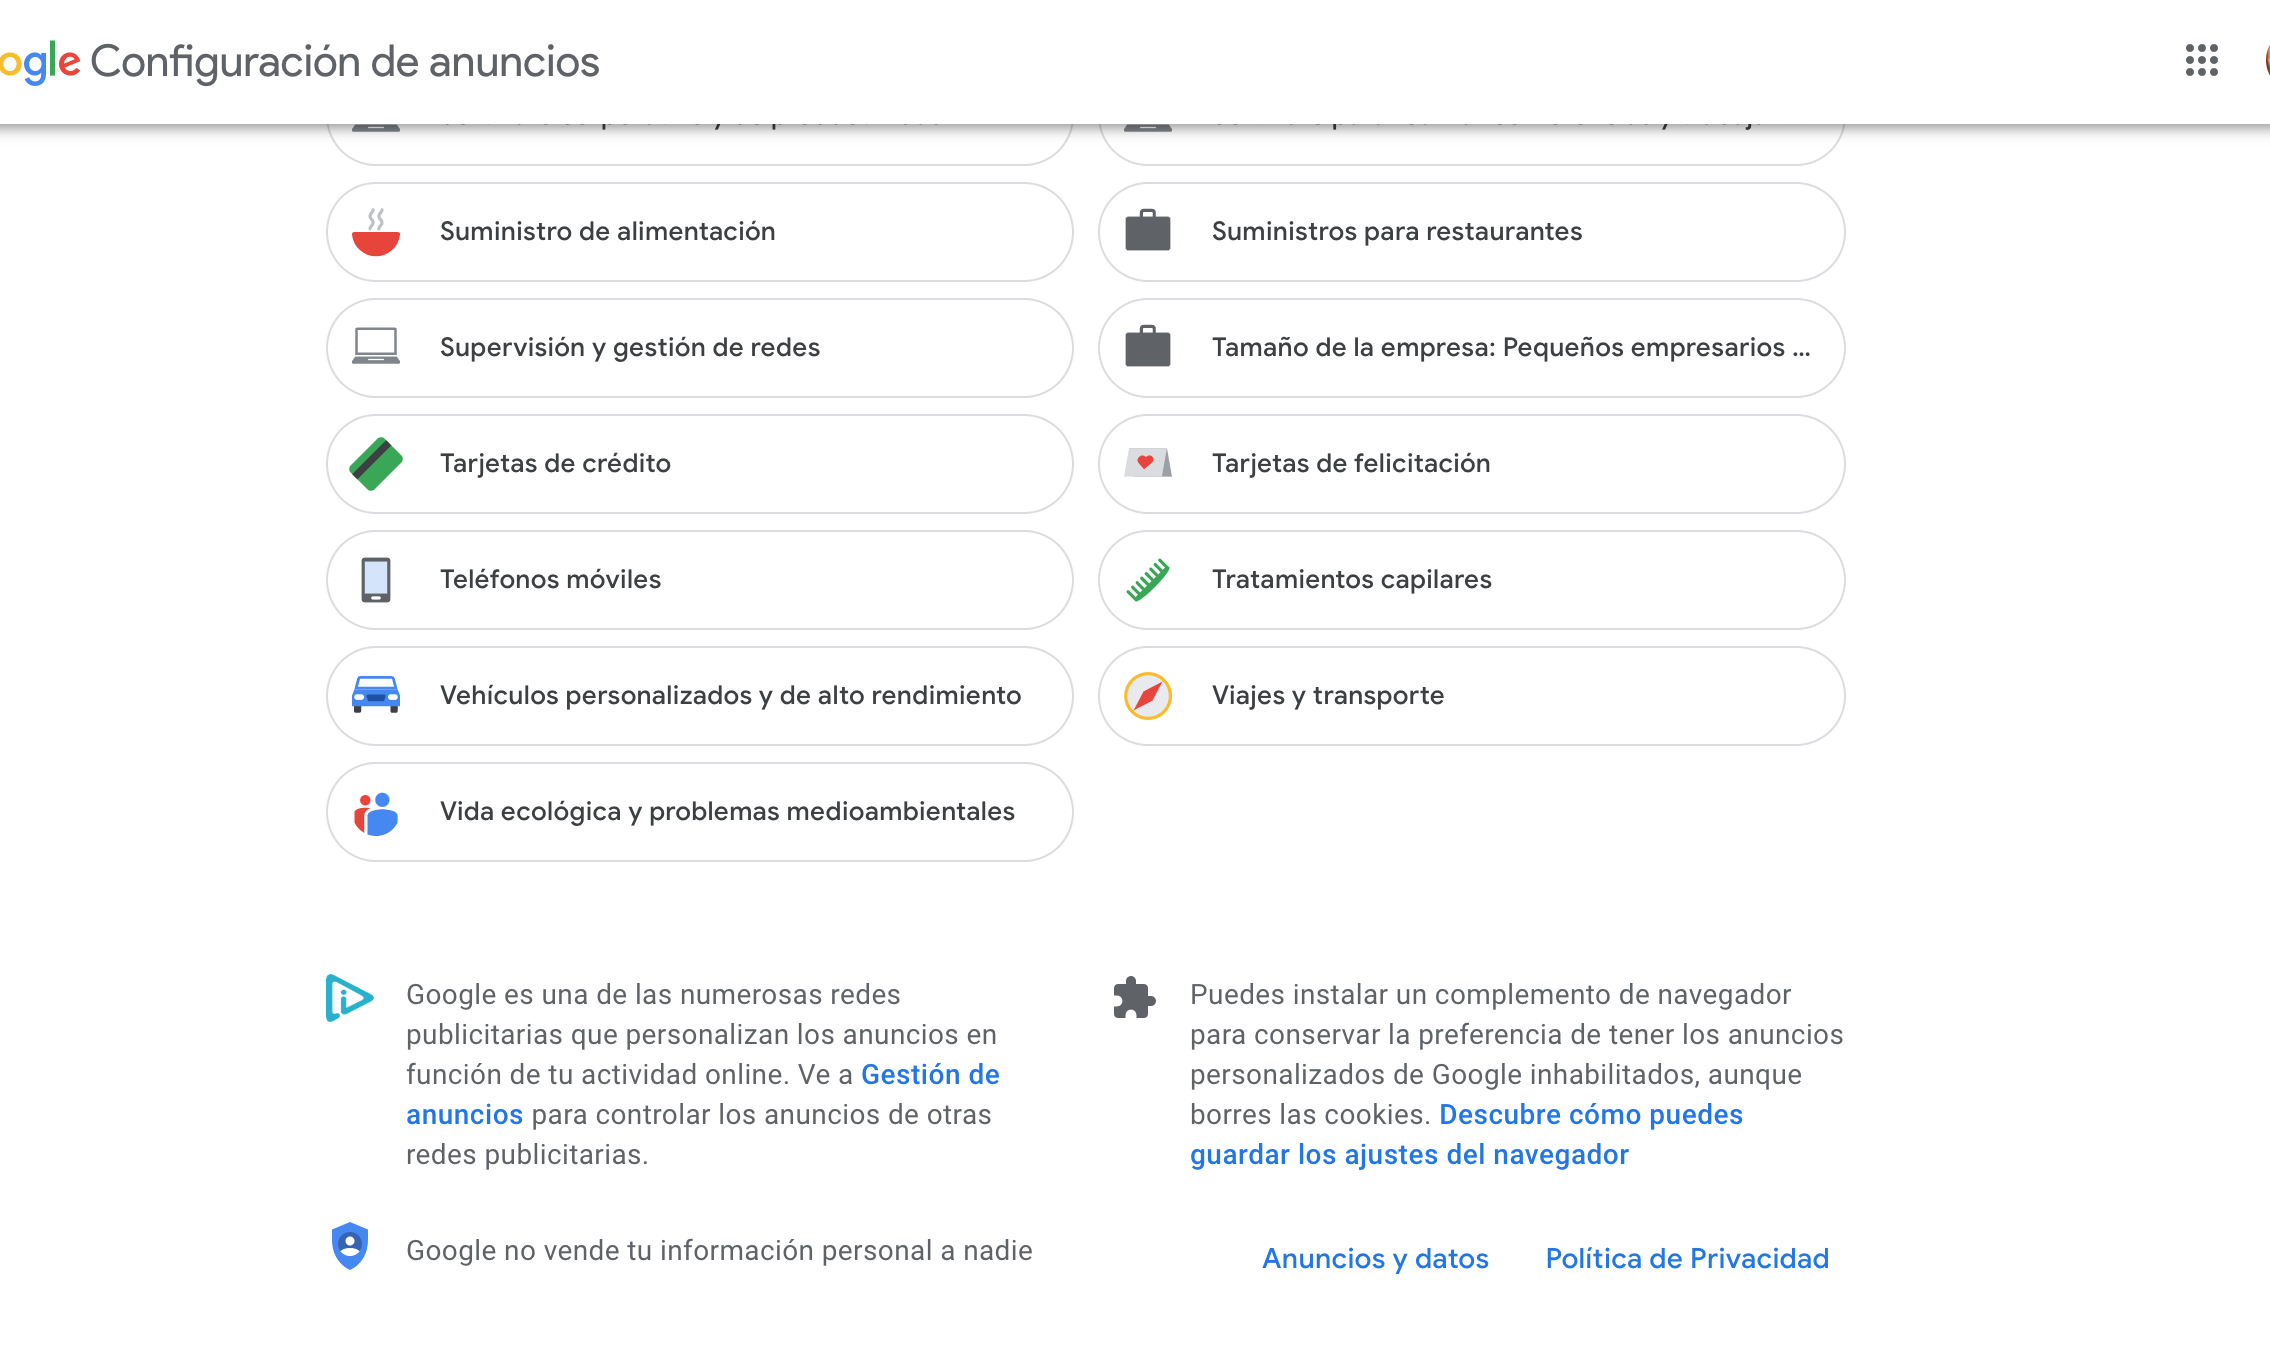This screenshot has width=2270, height=1354.
Task: Open Suministros para restaurantes interest
Action: (1396, 232)
